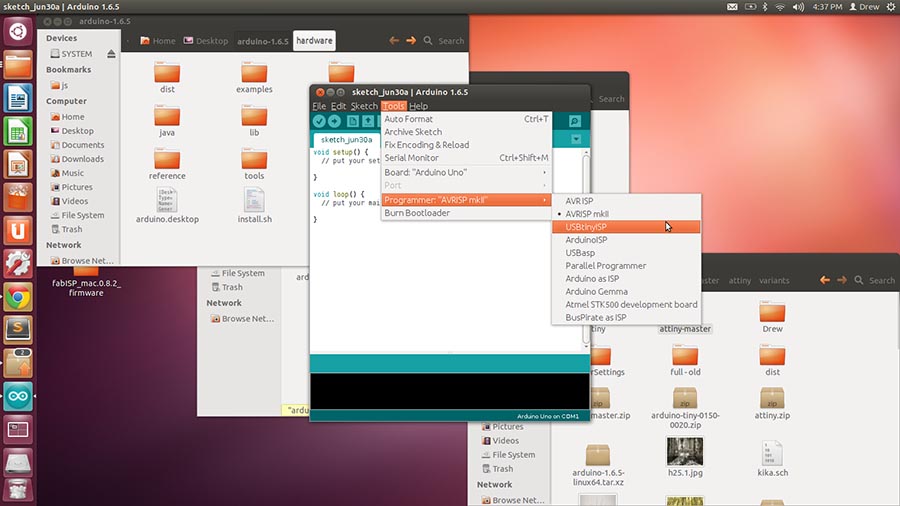900x506 pixels.
Task: Click the New sketch toolbar icon
Action: click(352, 121)
